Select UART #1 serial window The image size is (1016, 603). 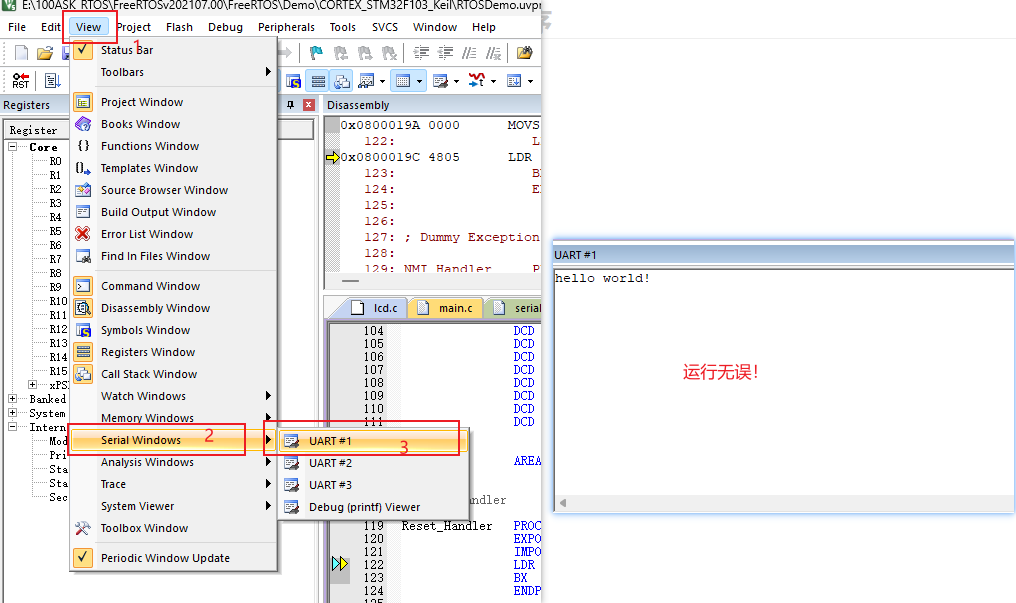(373, 441)
